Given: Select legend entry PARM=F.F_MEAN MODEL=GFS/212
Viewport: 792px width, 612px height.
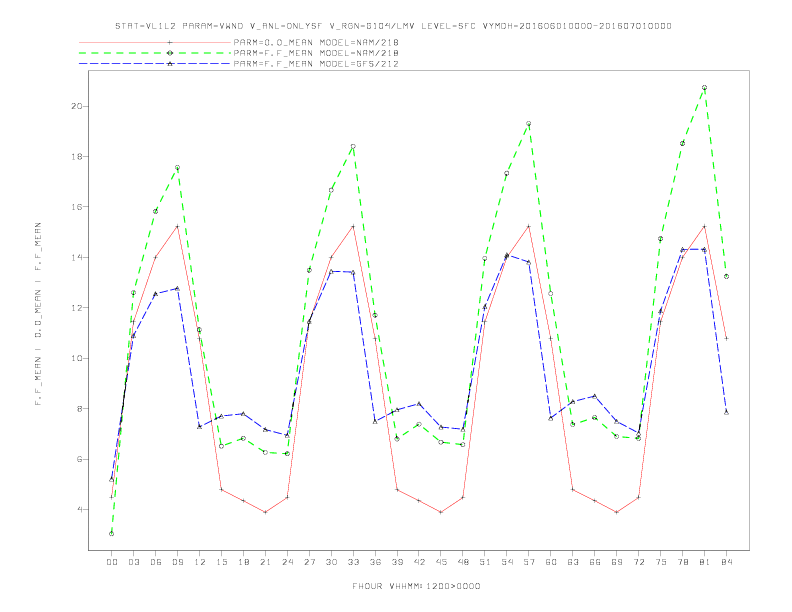Looking at the screenshot, I should coord(316,64).
